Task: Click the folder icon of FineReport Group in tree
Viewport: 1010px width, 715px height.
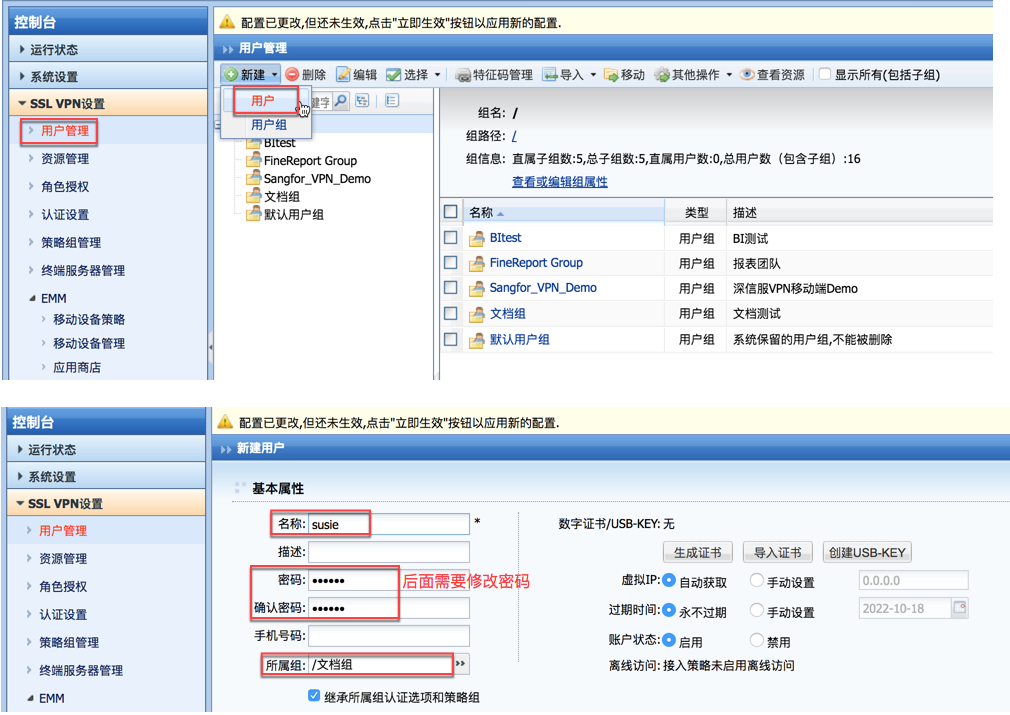Action: click(x=253, y=160)
